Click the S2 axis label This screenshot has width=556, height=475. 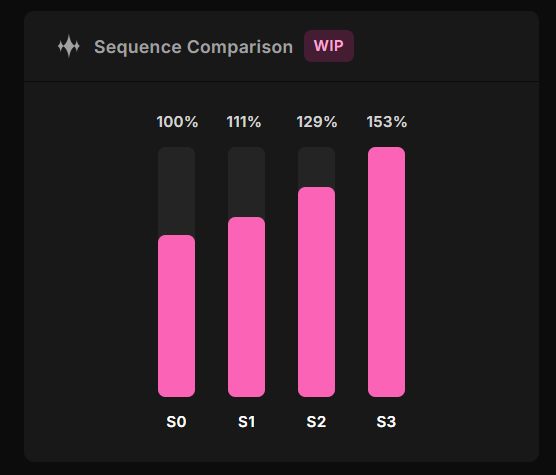coord(316,422)
